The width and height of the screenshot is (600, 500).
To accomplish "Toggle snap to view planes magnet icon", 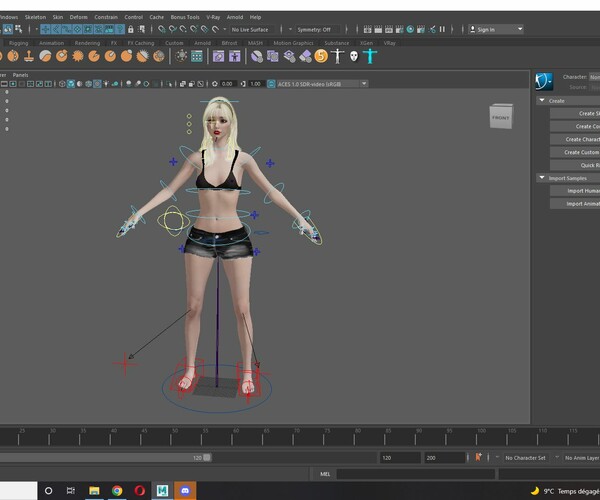I will 205,29.
